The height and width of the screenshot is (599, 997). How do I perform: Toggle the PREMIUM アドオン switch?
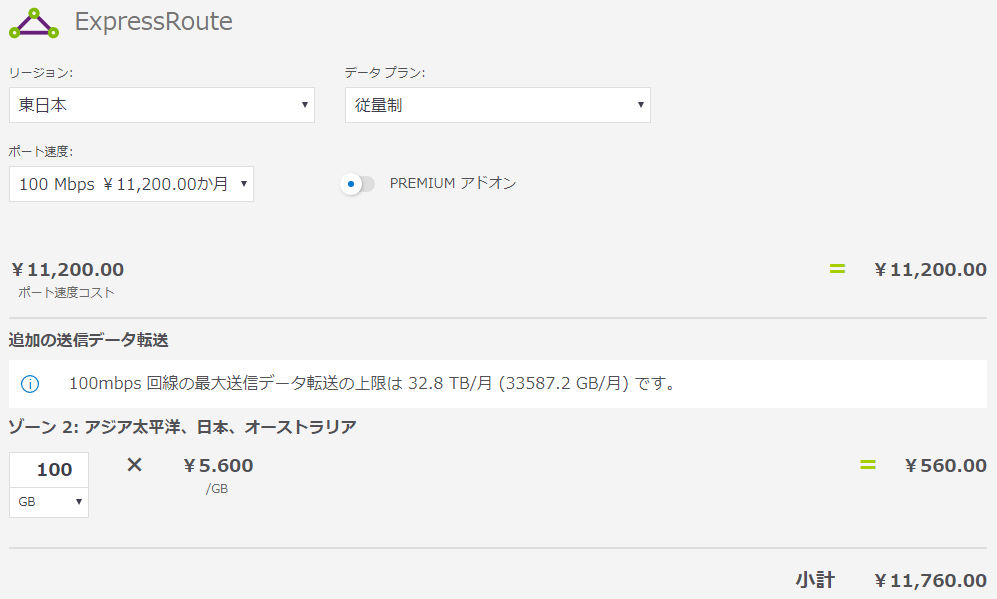(357, 184)
